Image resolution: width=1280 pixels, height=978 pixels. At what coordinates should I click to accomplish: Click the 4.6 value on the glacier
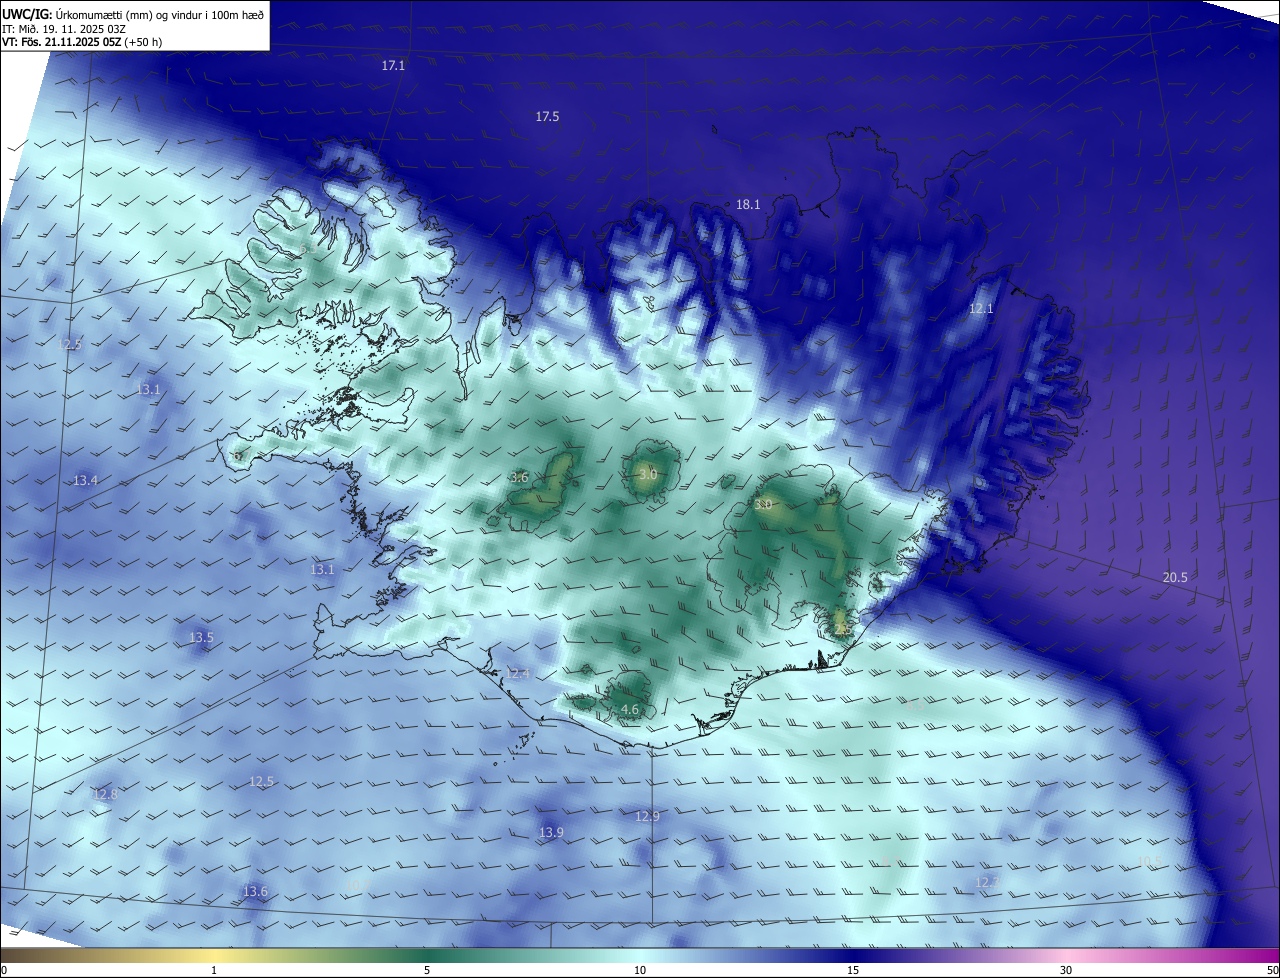point(630,710)
